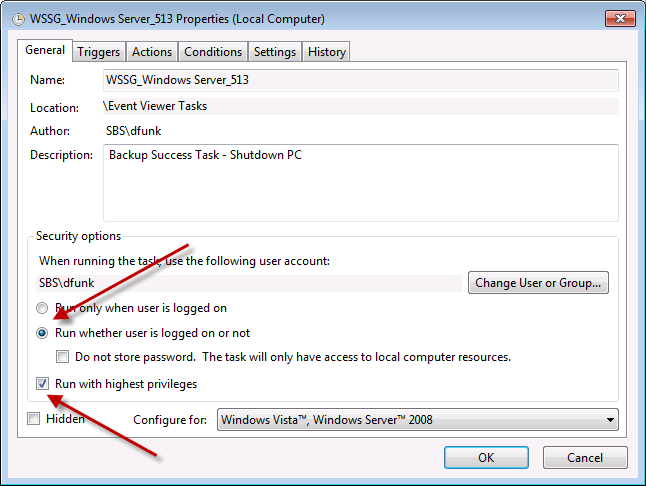
Task: Switch to the Triggers tab
Action: (x=98, y=52)
